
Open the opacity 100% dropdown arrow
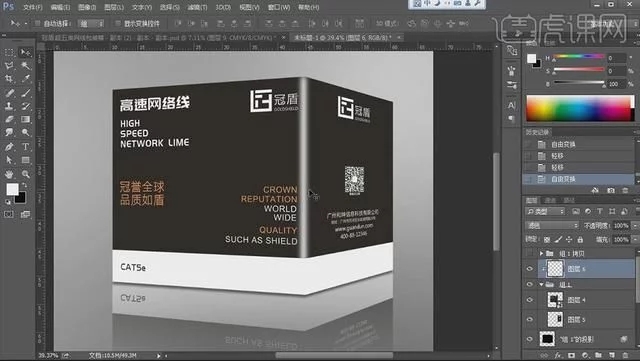pyautogui.click(x=635, y=225)
